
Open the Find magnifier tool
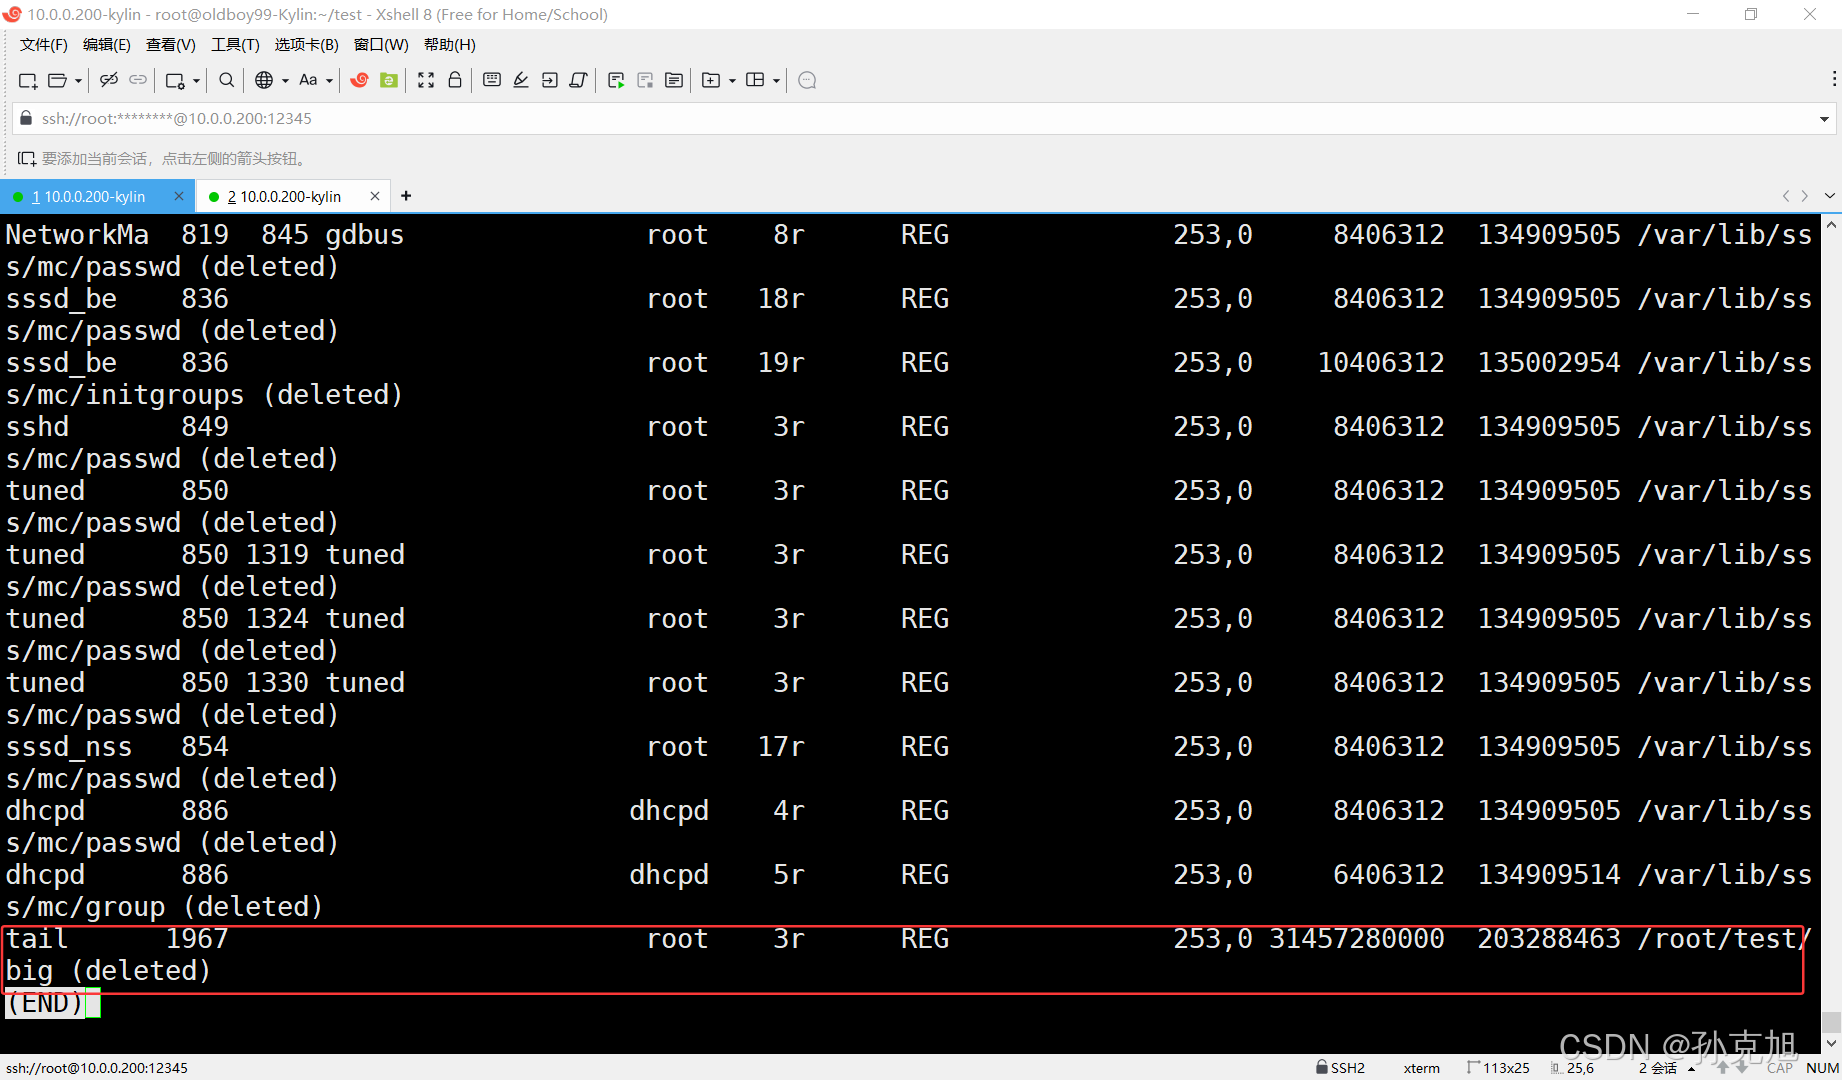tap(227, 80)
